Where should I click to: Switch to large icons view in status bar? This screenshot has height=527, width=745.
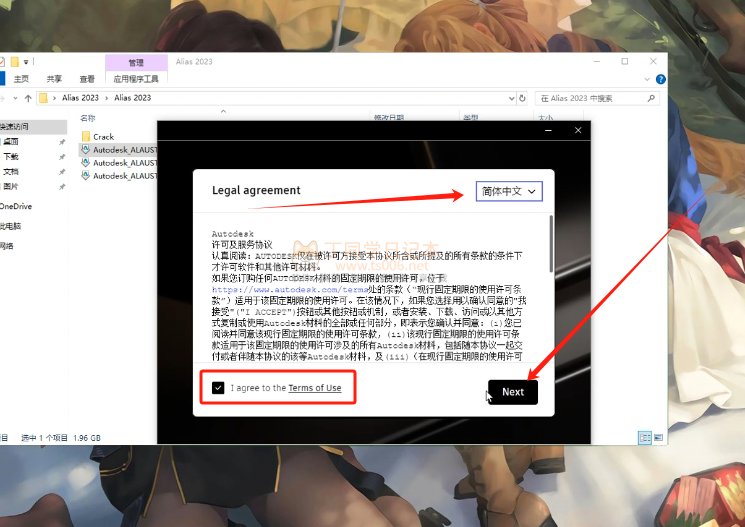point(659,438)
